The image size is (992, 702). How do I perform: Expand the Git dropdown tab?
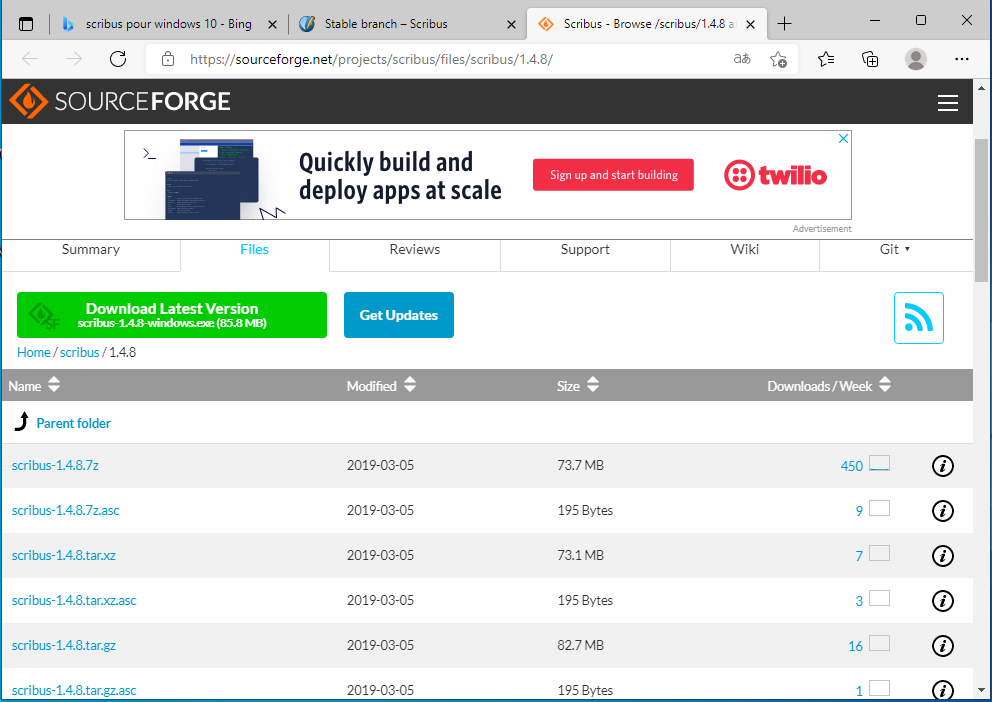(895, 249)
